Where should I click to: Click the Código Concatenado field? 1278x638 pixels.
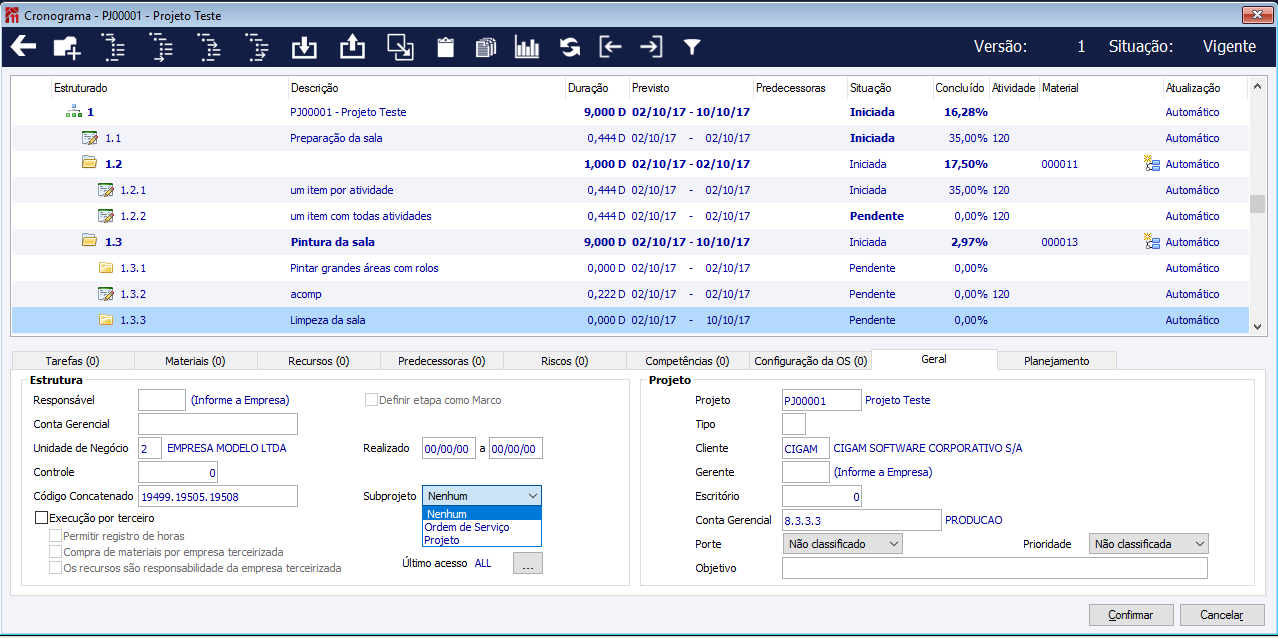point(218,496)
